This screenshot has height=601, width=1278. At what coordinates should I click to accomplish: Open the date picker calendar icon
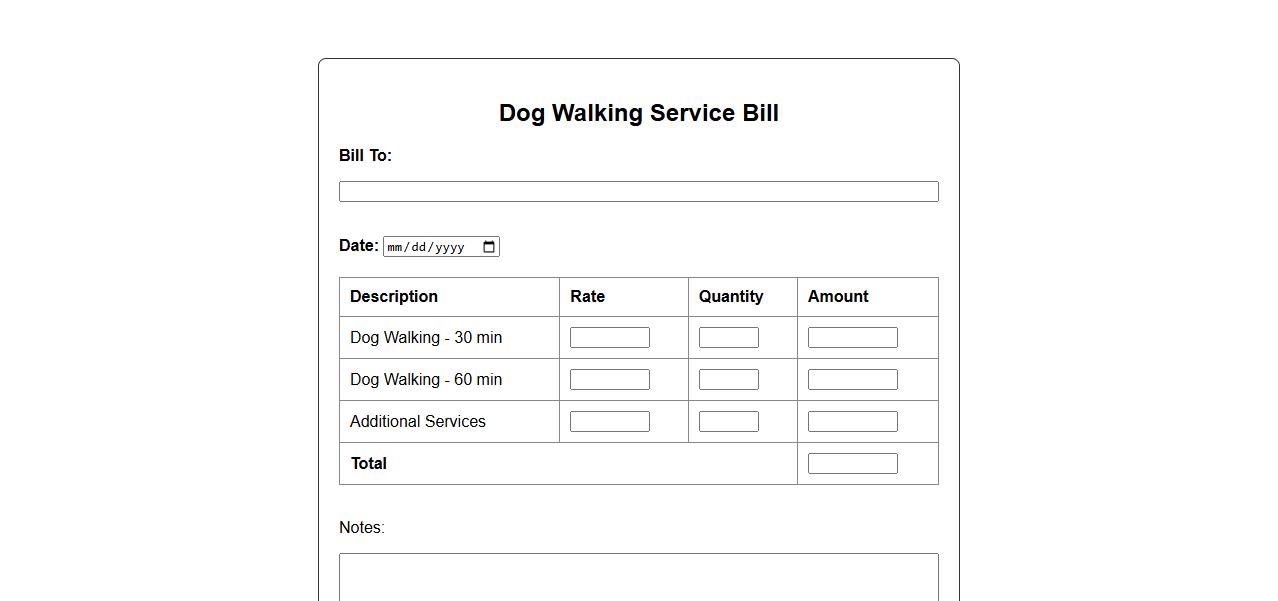(x=489, y=247)
